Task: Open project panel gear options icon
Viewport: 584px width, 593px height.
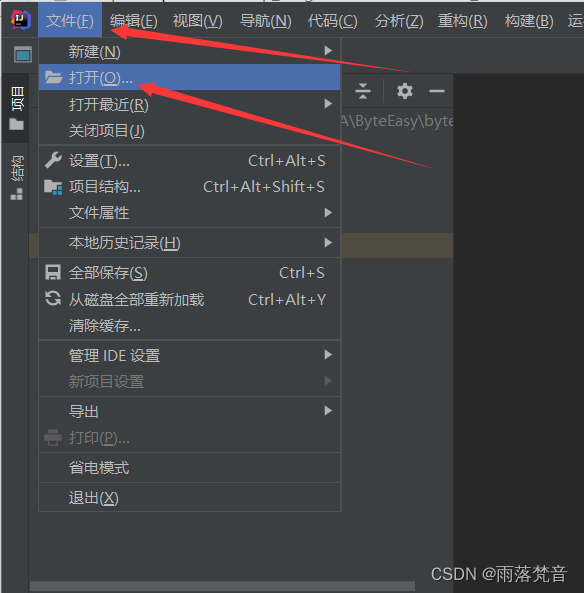Action: 404,91
